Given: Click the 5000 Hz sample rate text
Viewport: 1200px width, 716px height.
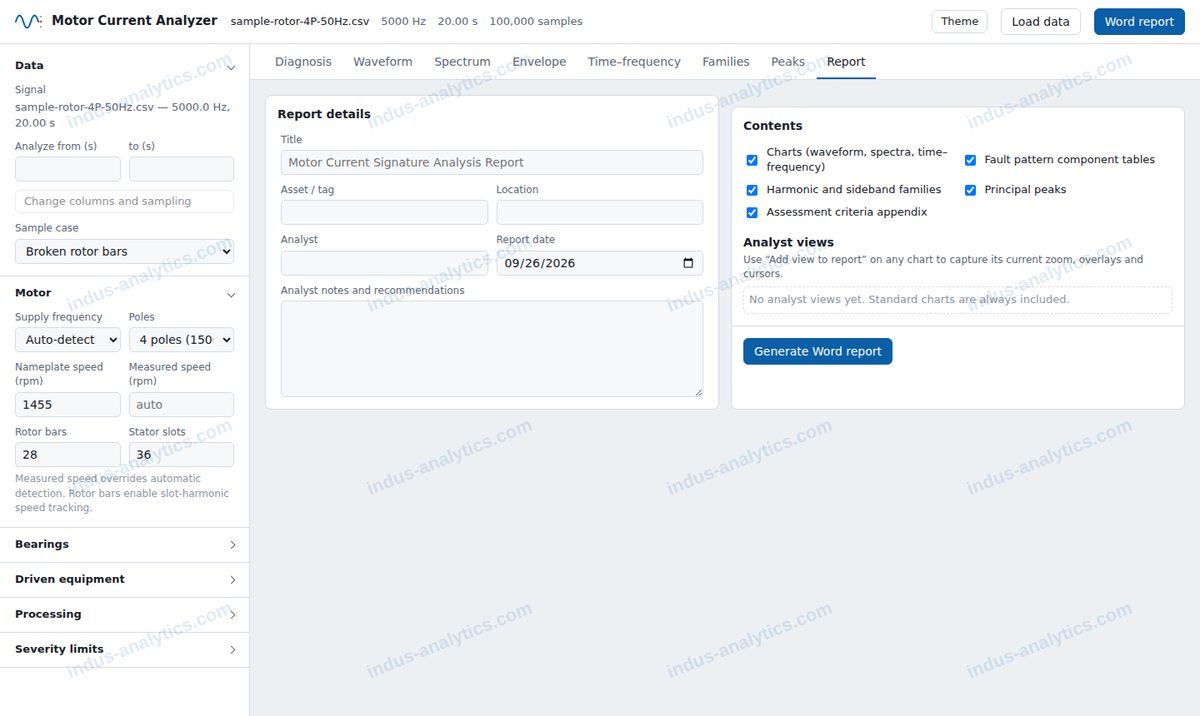Looking at the screenshot, I should click(403, 21).
